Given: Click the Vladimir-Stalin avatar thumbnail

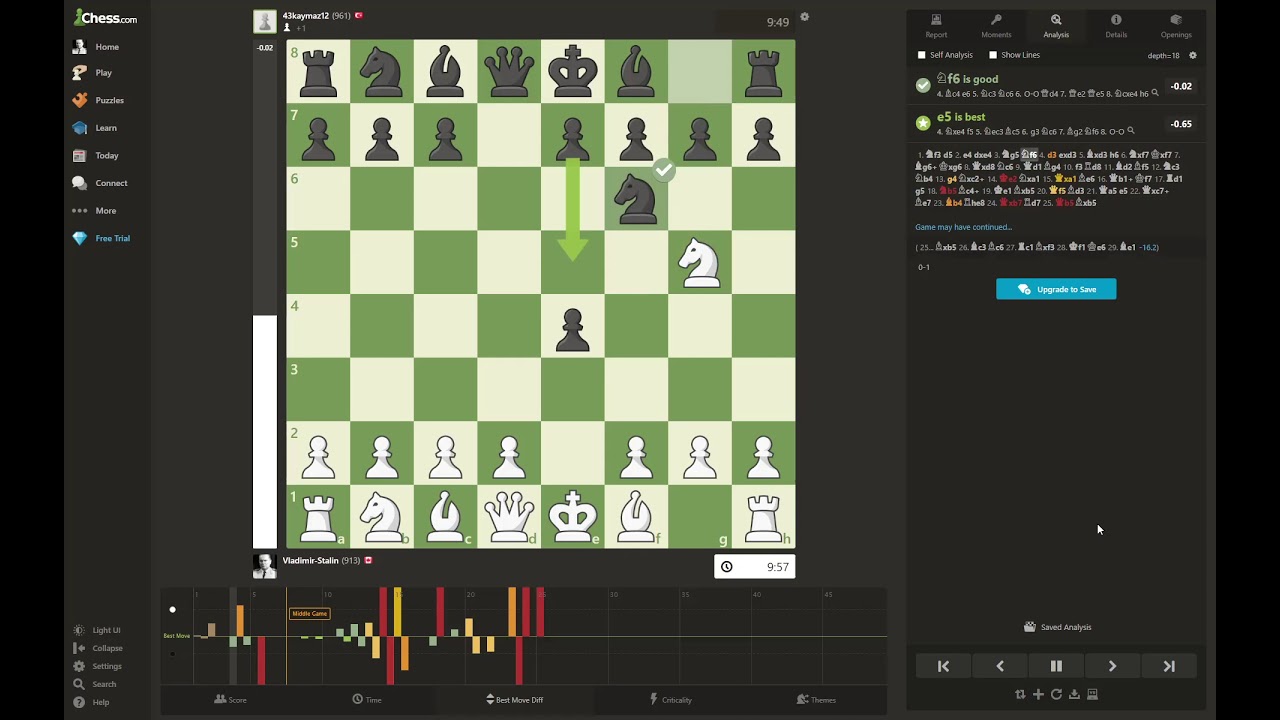Looking at the screenshot, I should (x=265, y=566).
